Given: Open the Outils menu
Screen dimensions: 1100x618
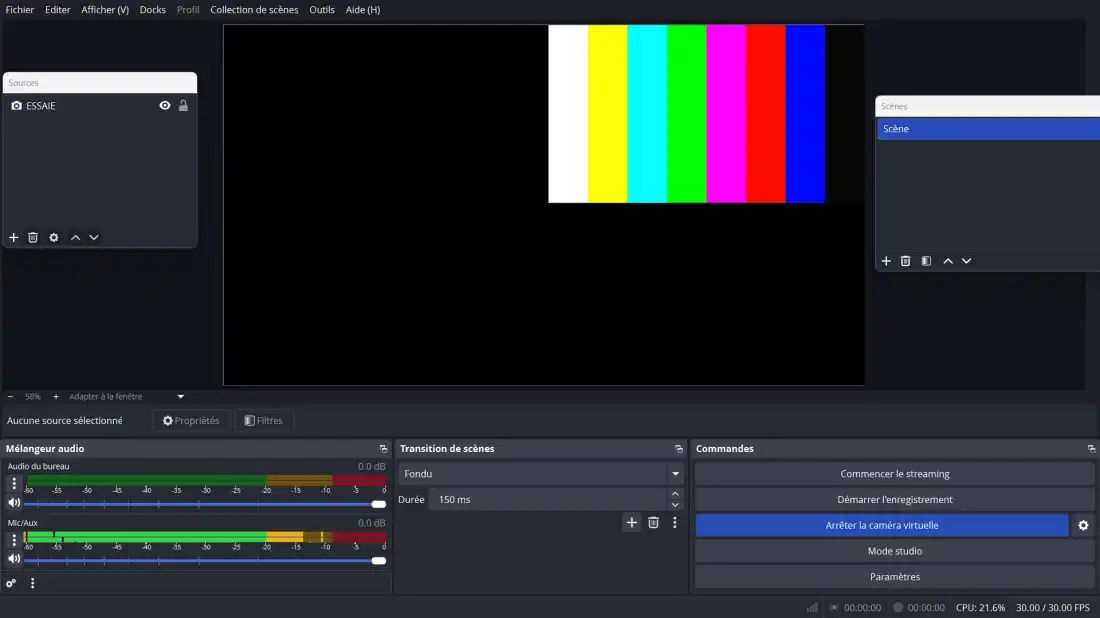Looking at the screenshot, I should pyautogui.click(x=322, y=10).
